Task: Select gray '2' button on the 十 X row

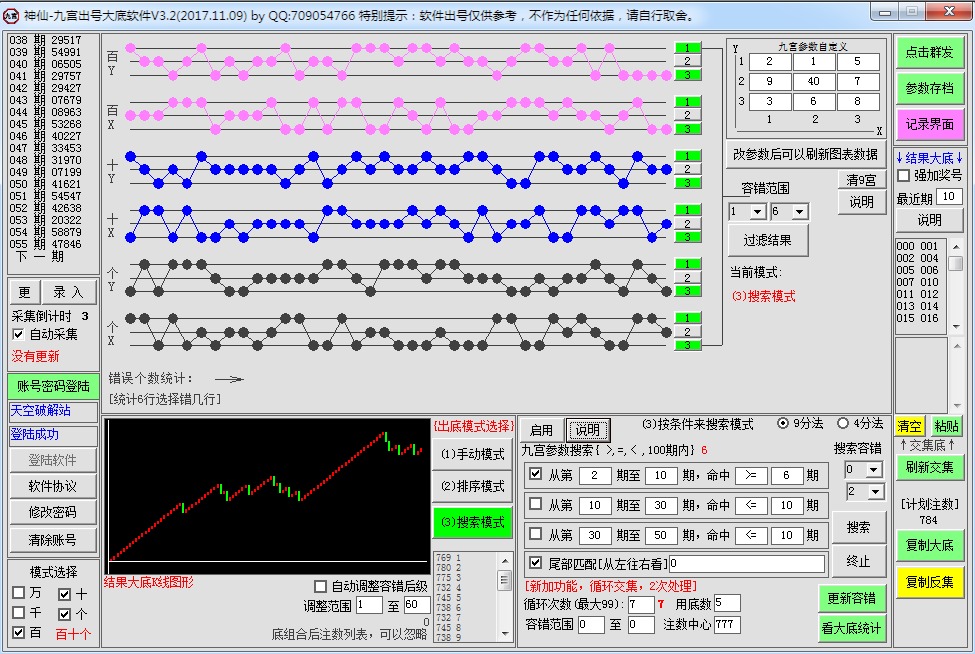Action: [x=687, y=224]
